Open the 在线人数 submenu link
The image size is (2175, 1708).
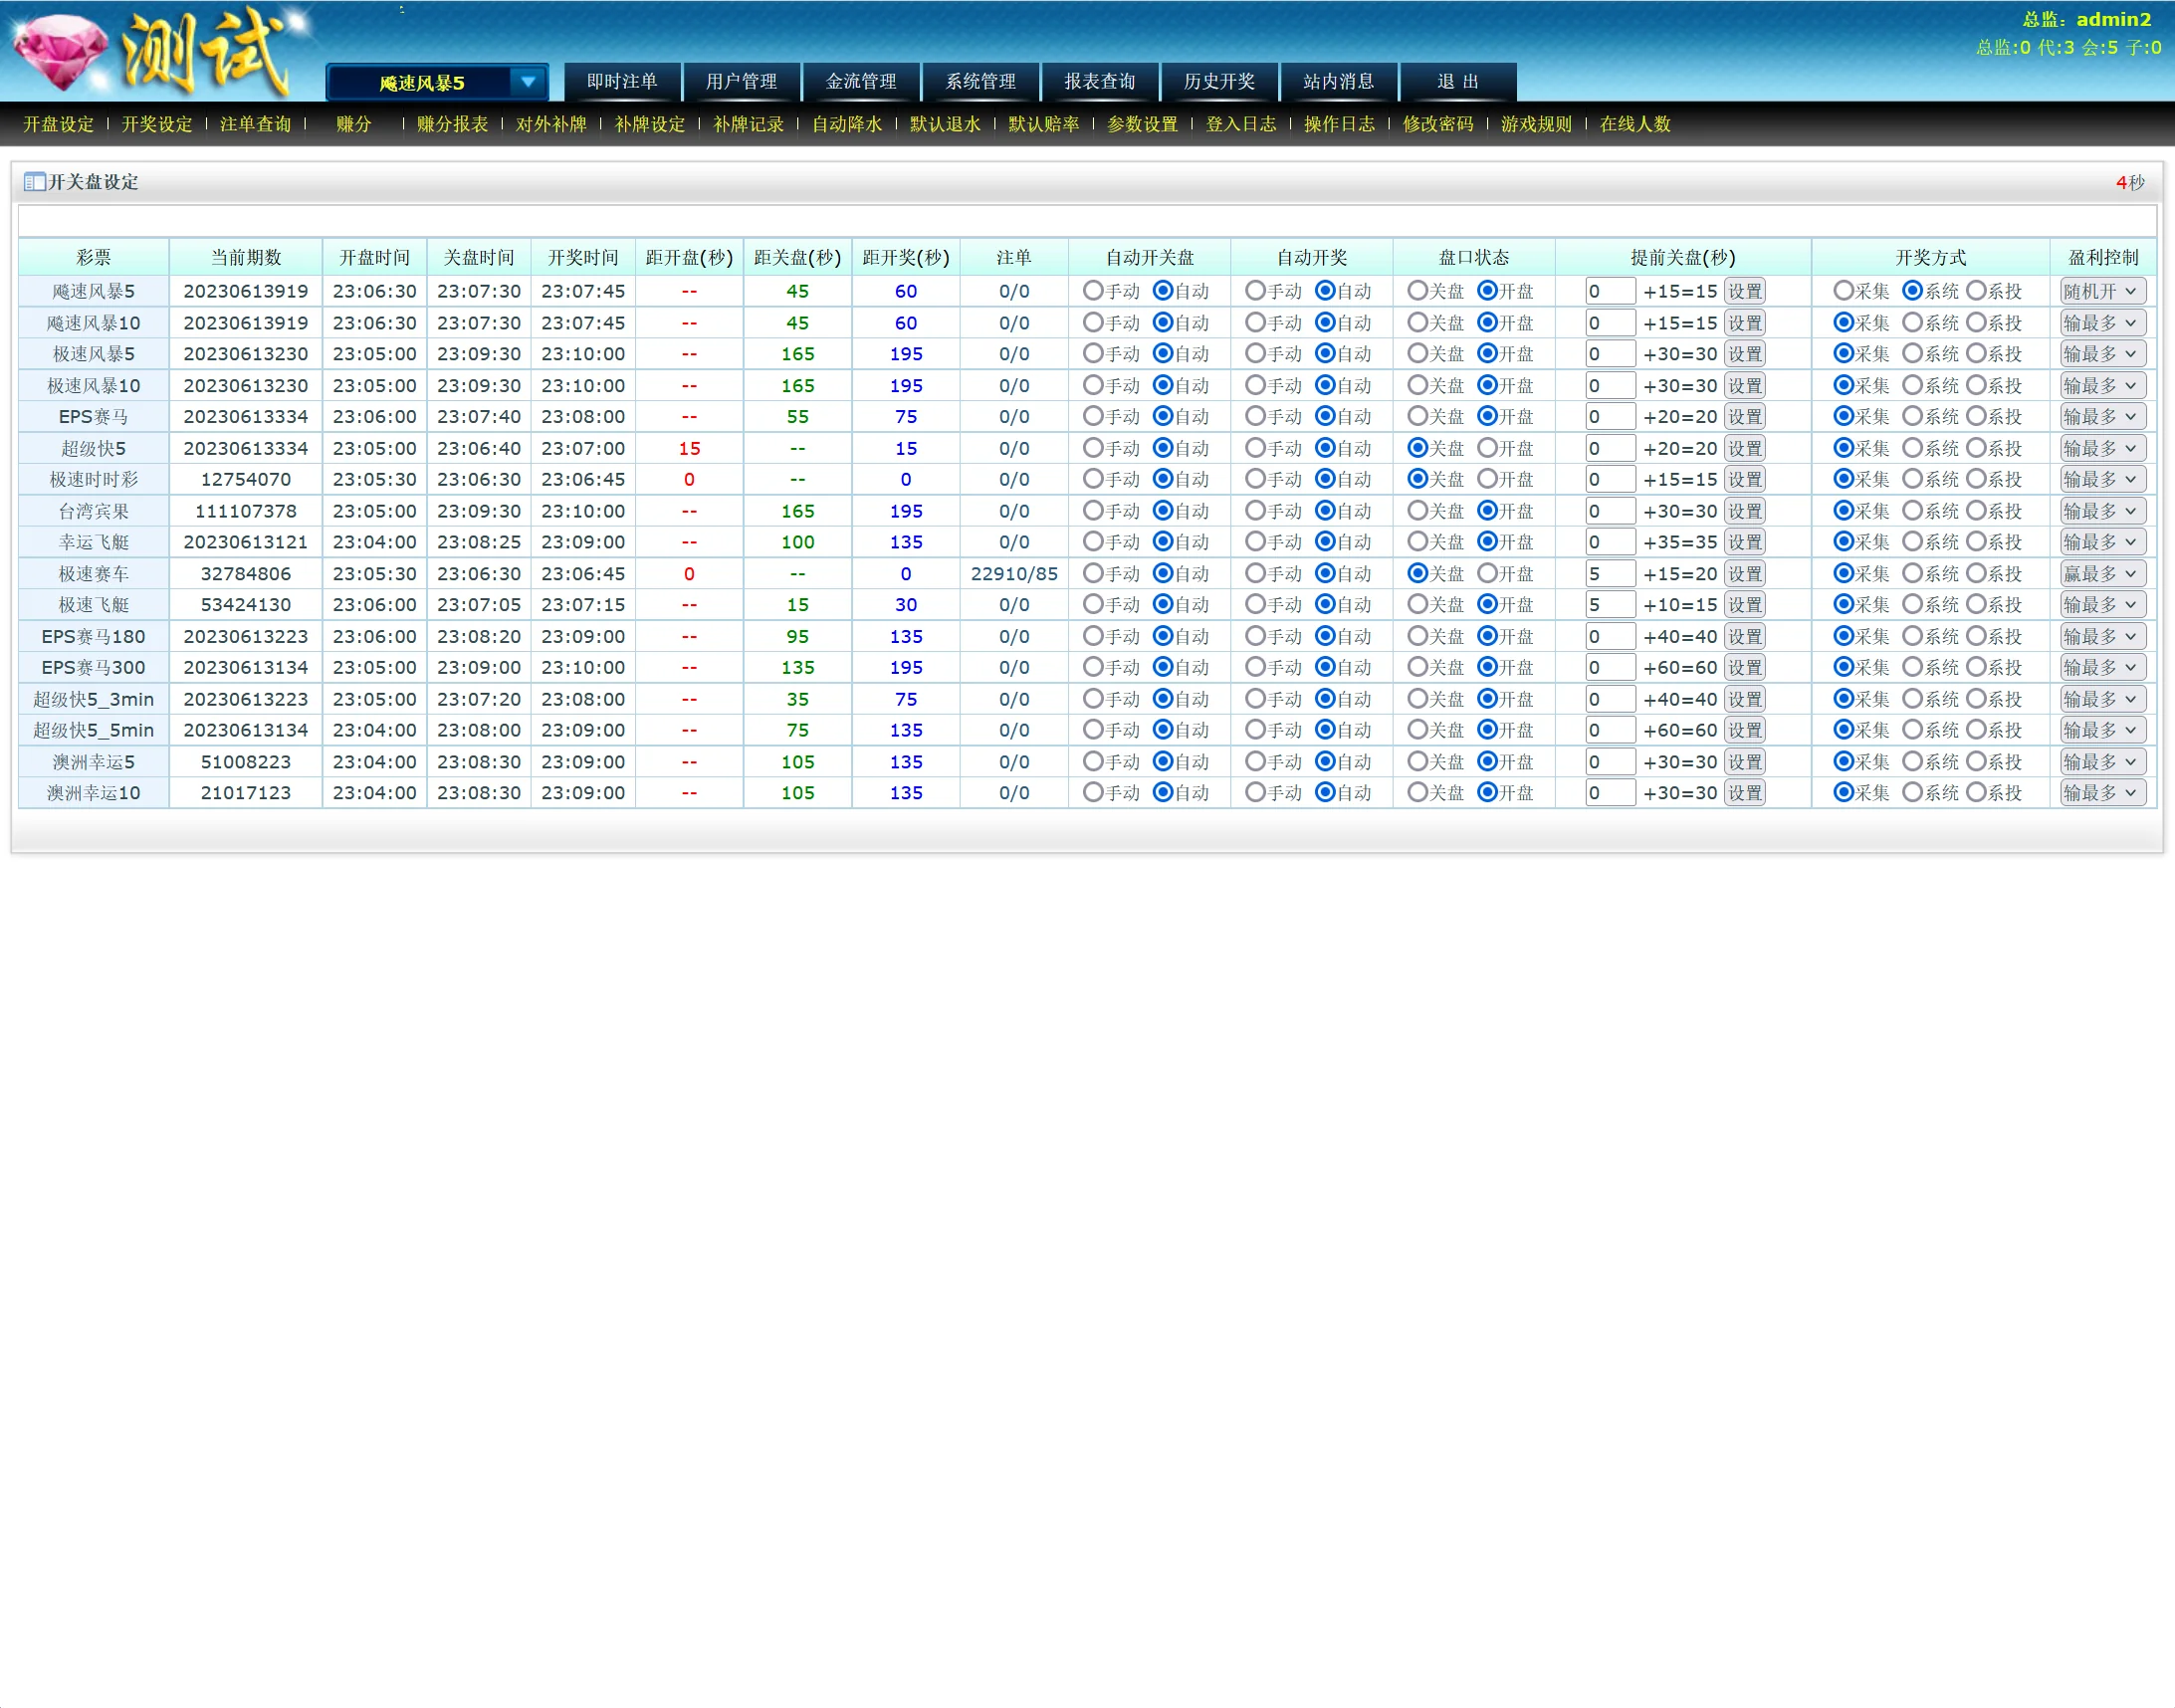(x=1634, y=124)
